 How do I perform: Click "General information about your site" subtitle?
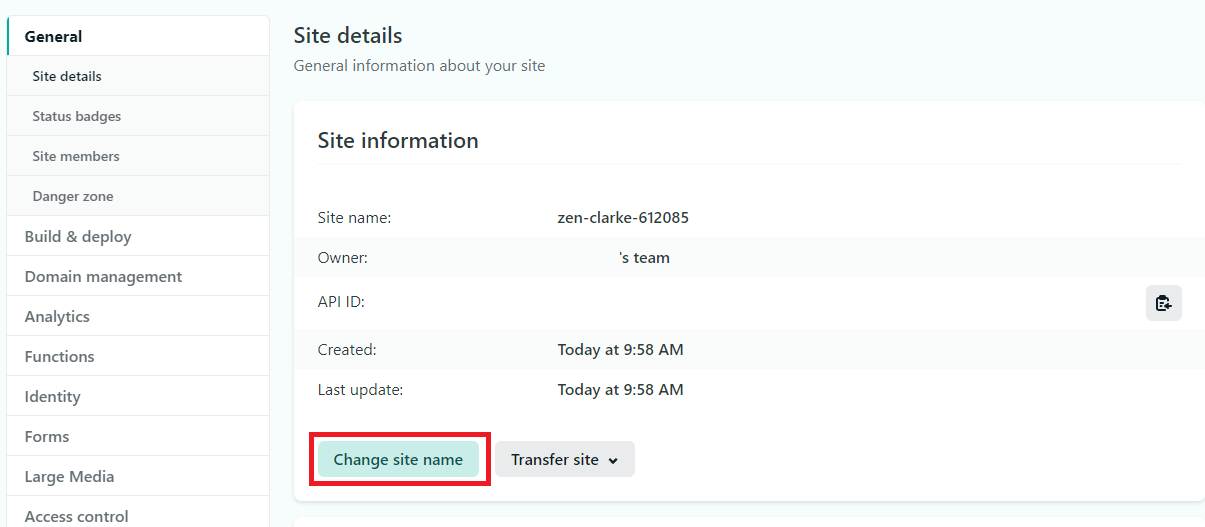click(419, 66)
